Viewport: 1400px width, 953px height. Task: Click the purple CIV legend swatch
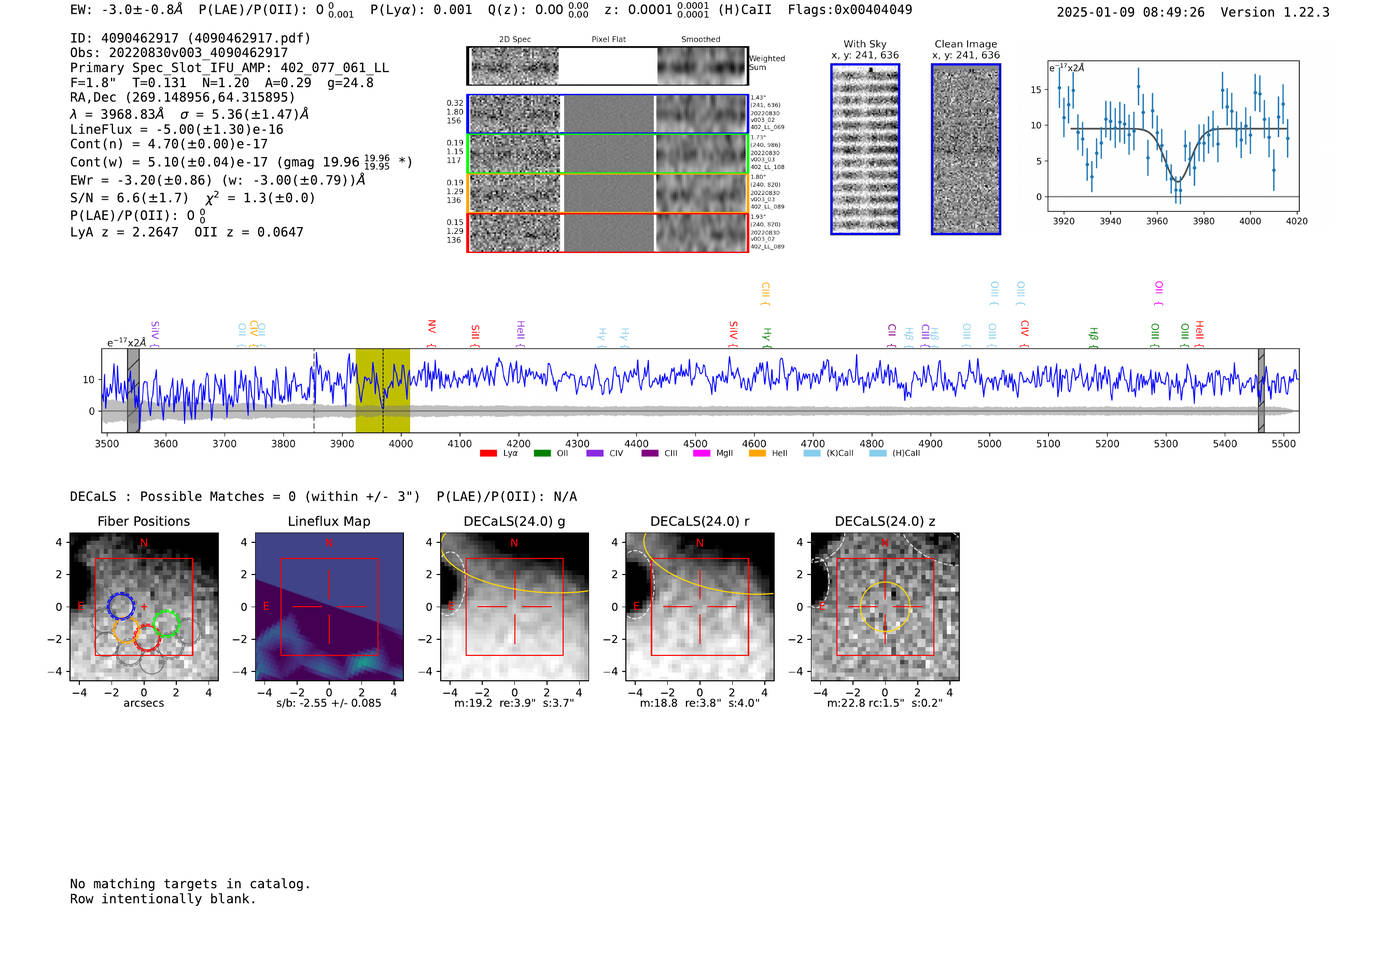point(595,453)
